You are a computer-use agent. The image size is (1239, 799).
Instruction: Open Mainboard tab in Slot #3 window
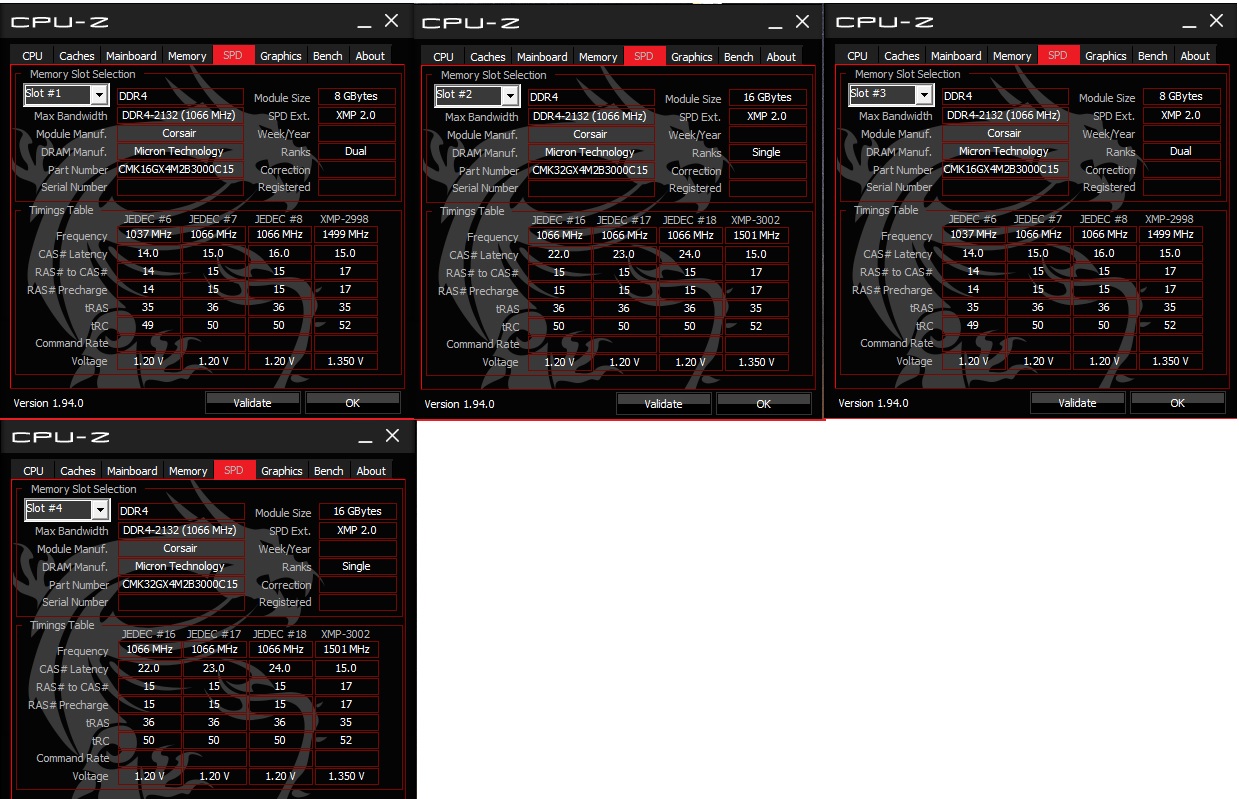pos(956,56)
